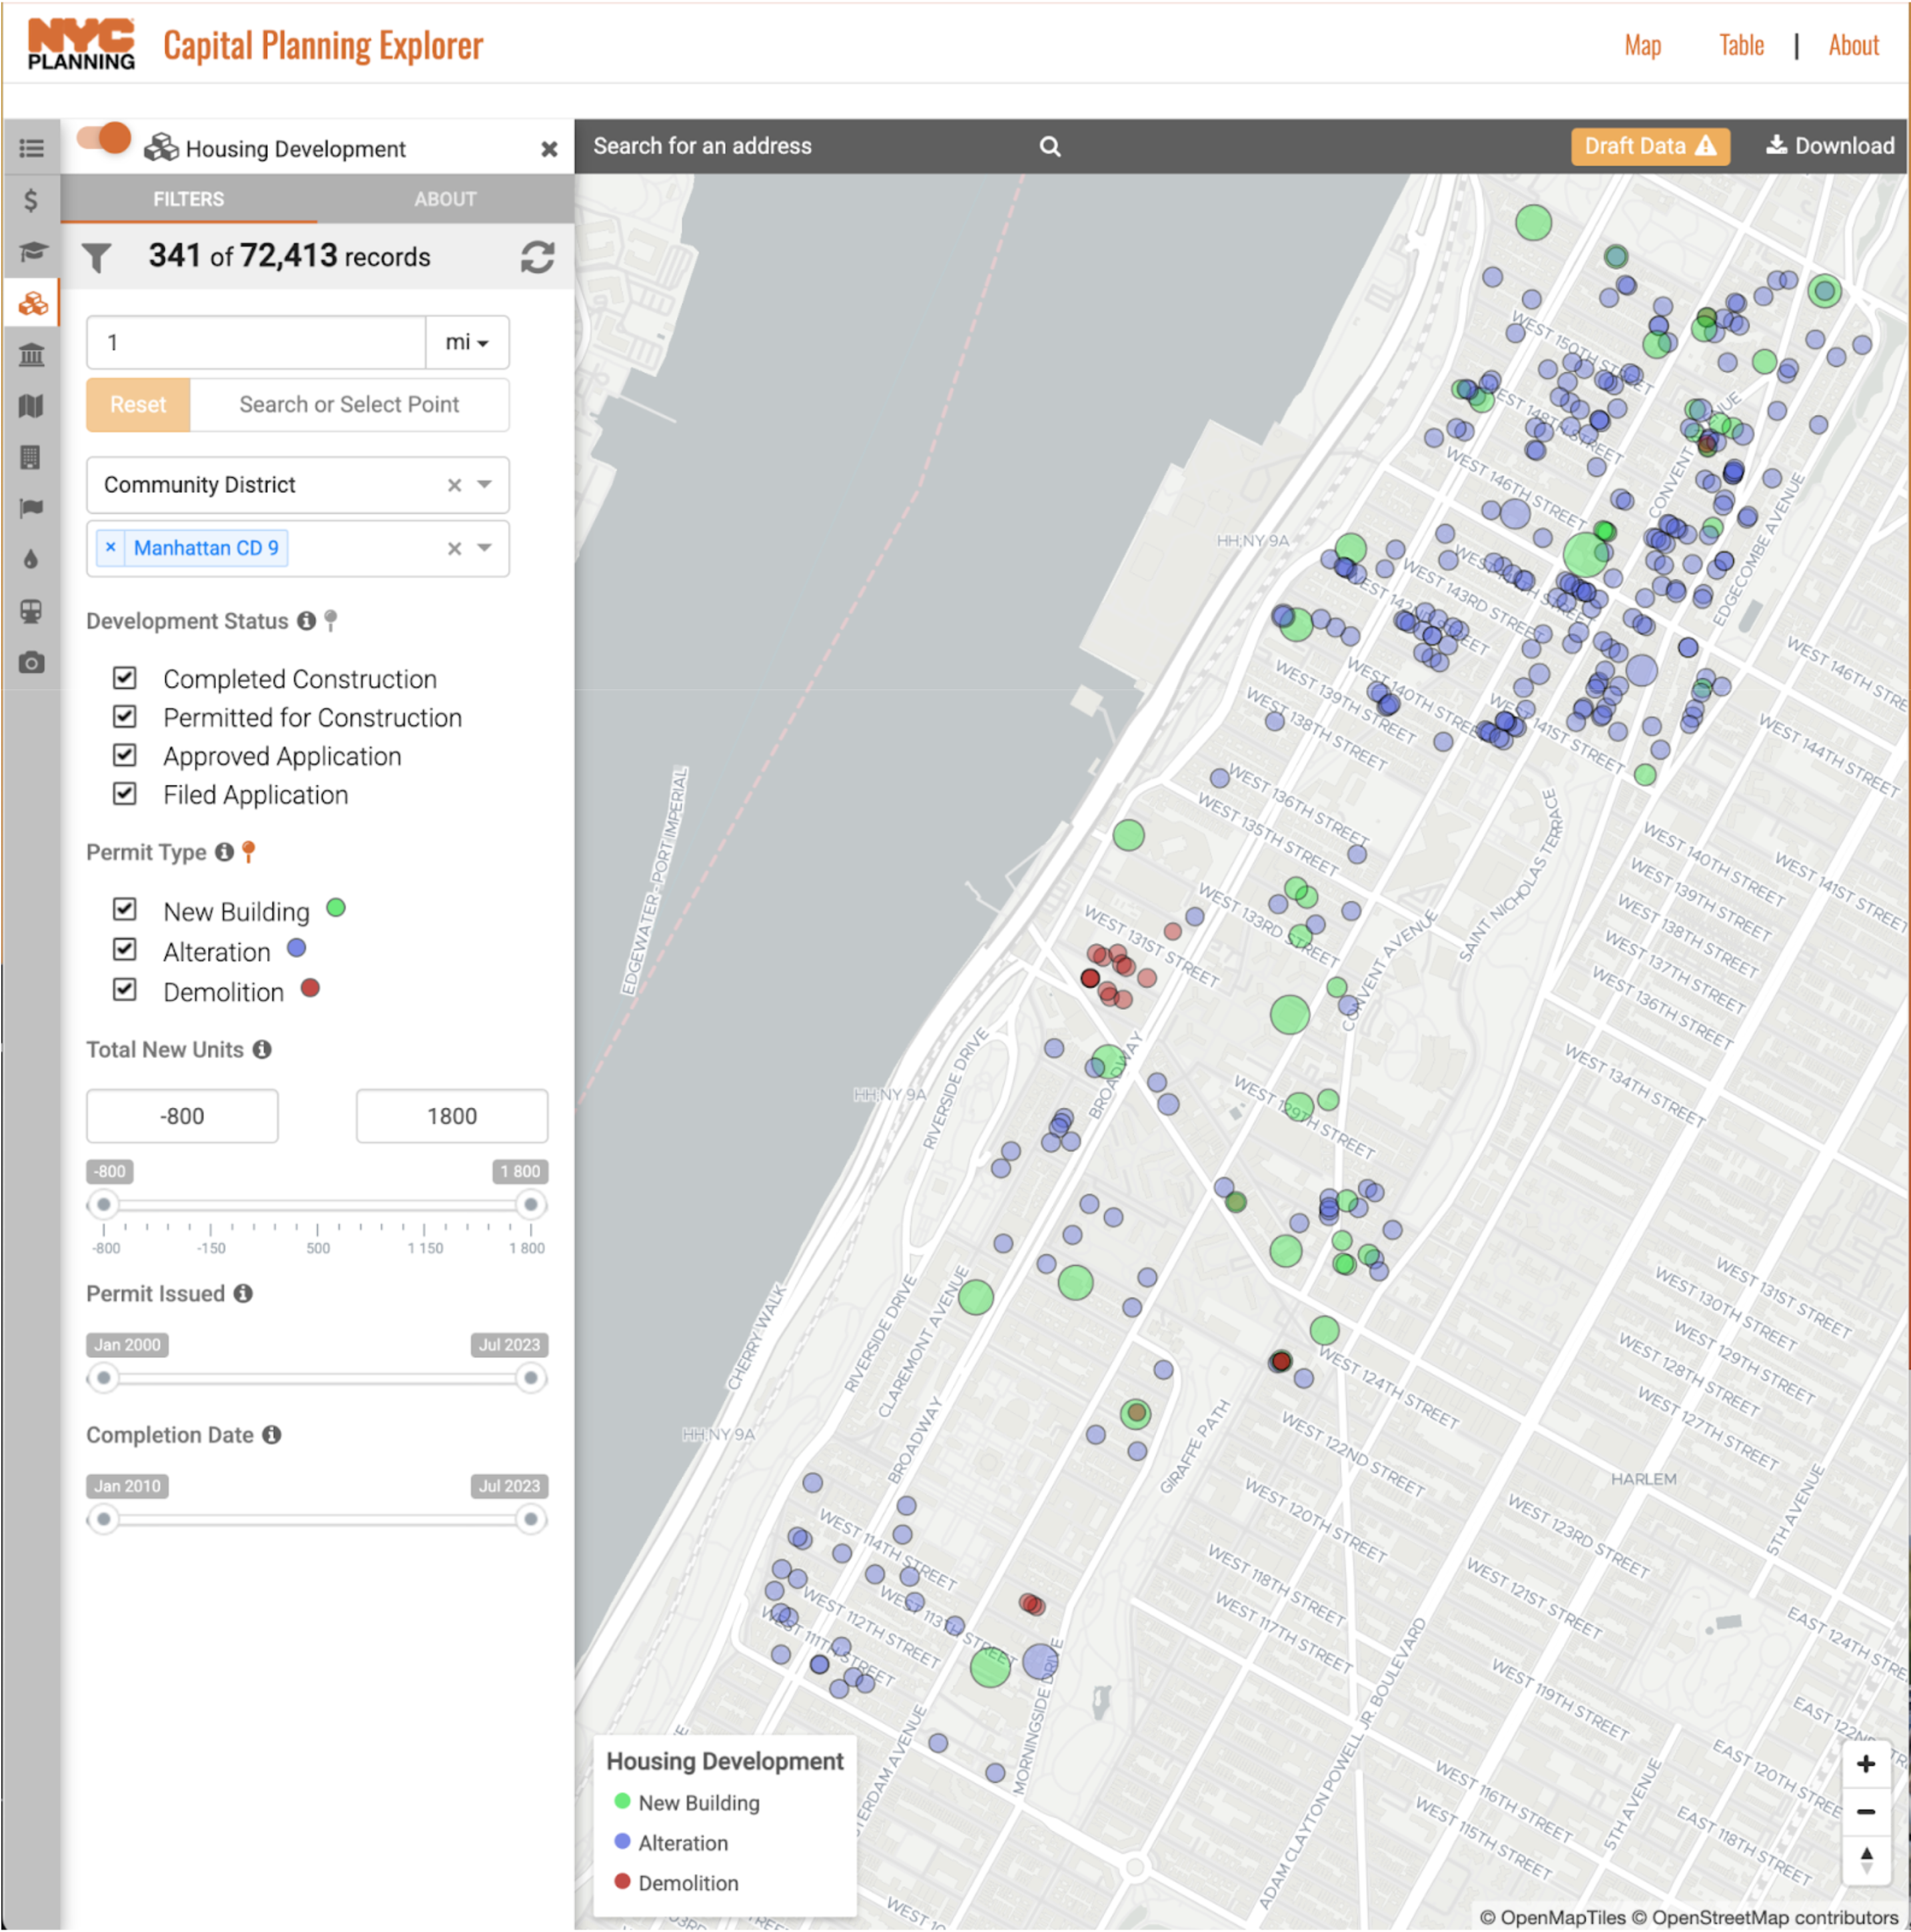Open the water droplet sidebar icon
The height and width of the screenshot is (1932, 1911).
point(31,559)
